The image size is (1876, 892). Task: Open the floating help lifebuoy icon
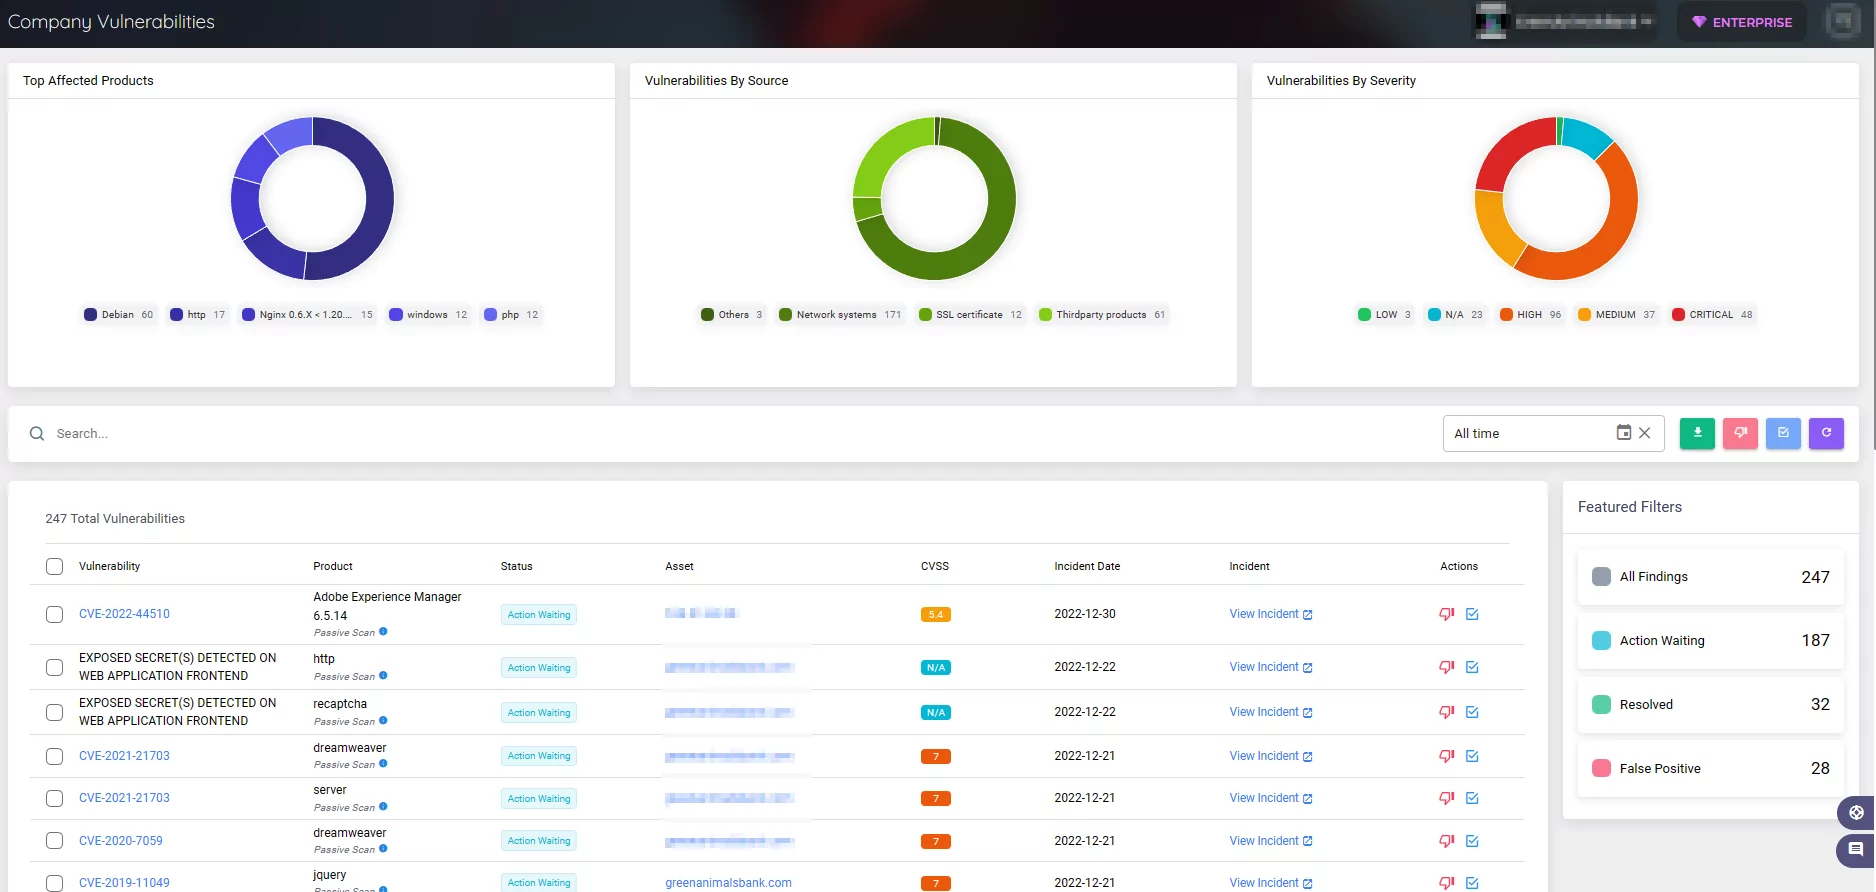click(1856, 812)
